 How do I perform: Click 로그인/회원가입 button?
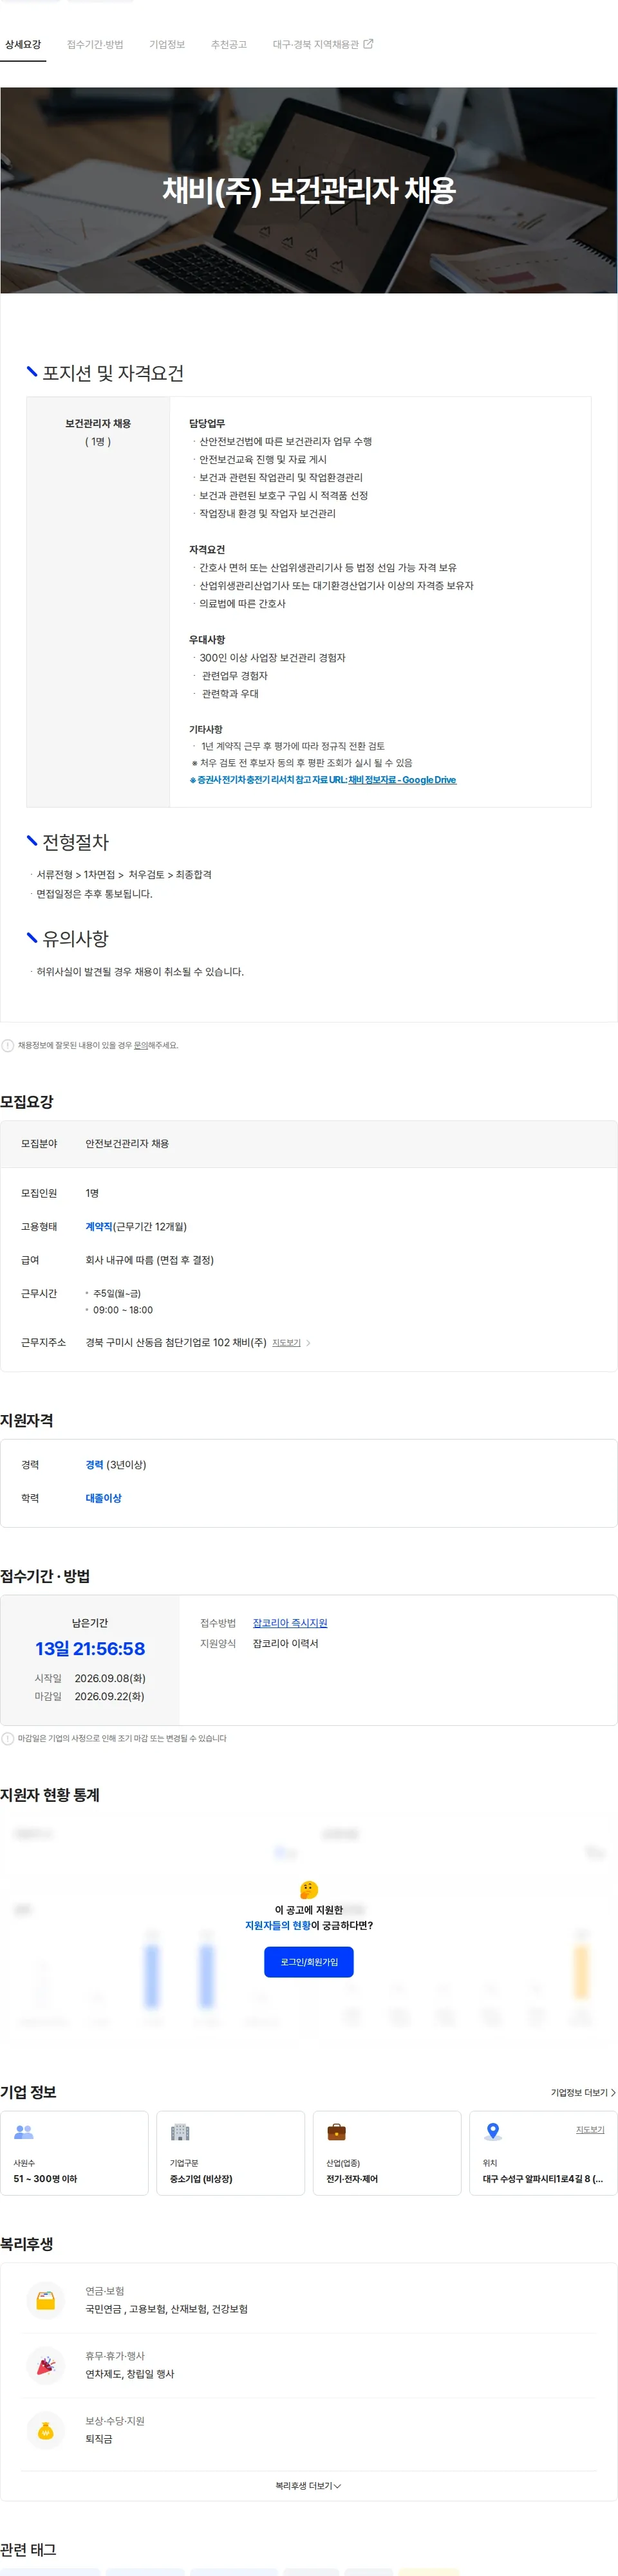309,1962
